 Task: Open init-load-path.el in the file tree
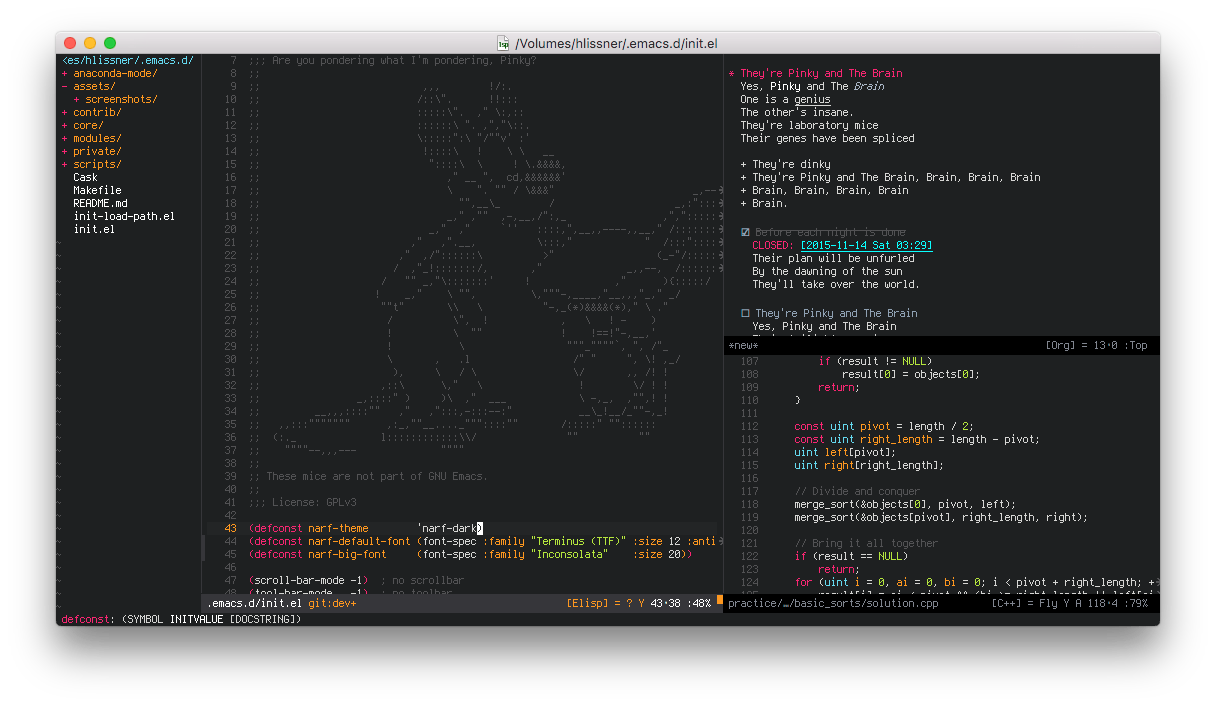click(x=124, y=216)
